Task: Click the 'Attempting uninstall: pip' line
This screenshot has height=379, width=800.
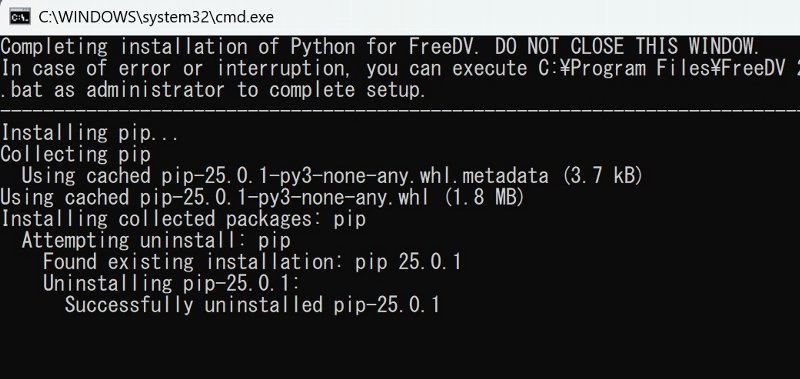Action: pyautogui.click(x=156, y=241)
